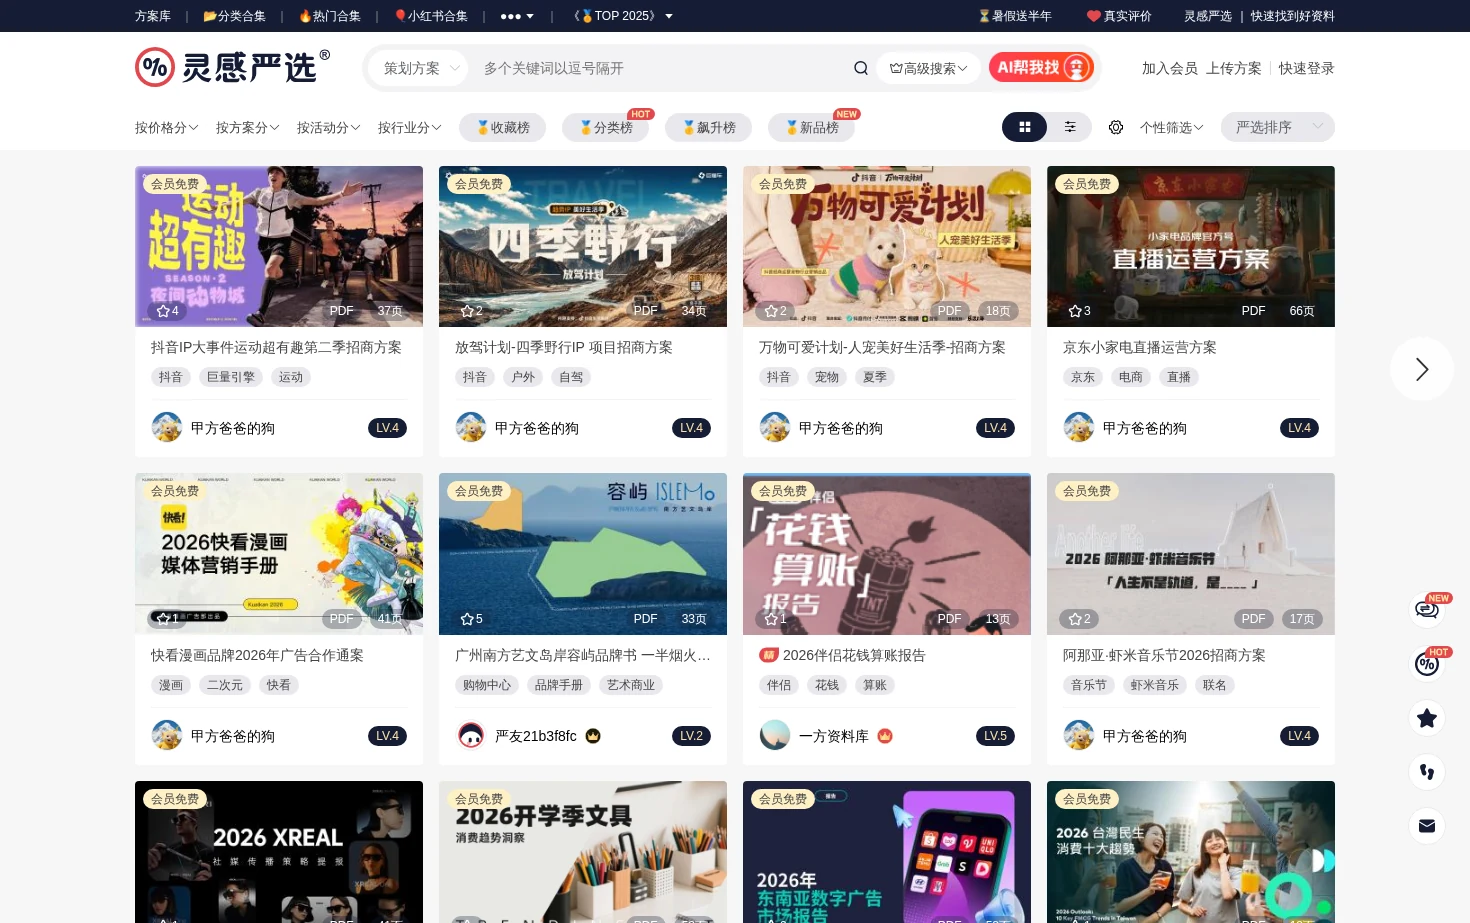Open 方案库 in top bar

click(153, 16)
